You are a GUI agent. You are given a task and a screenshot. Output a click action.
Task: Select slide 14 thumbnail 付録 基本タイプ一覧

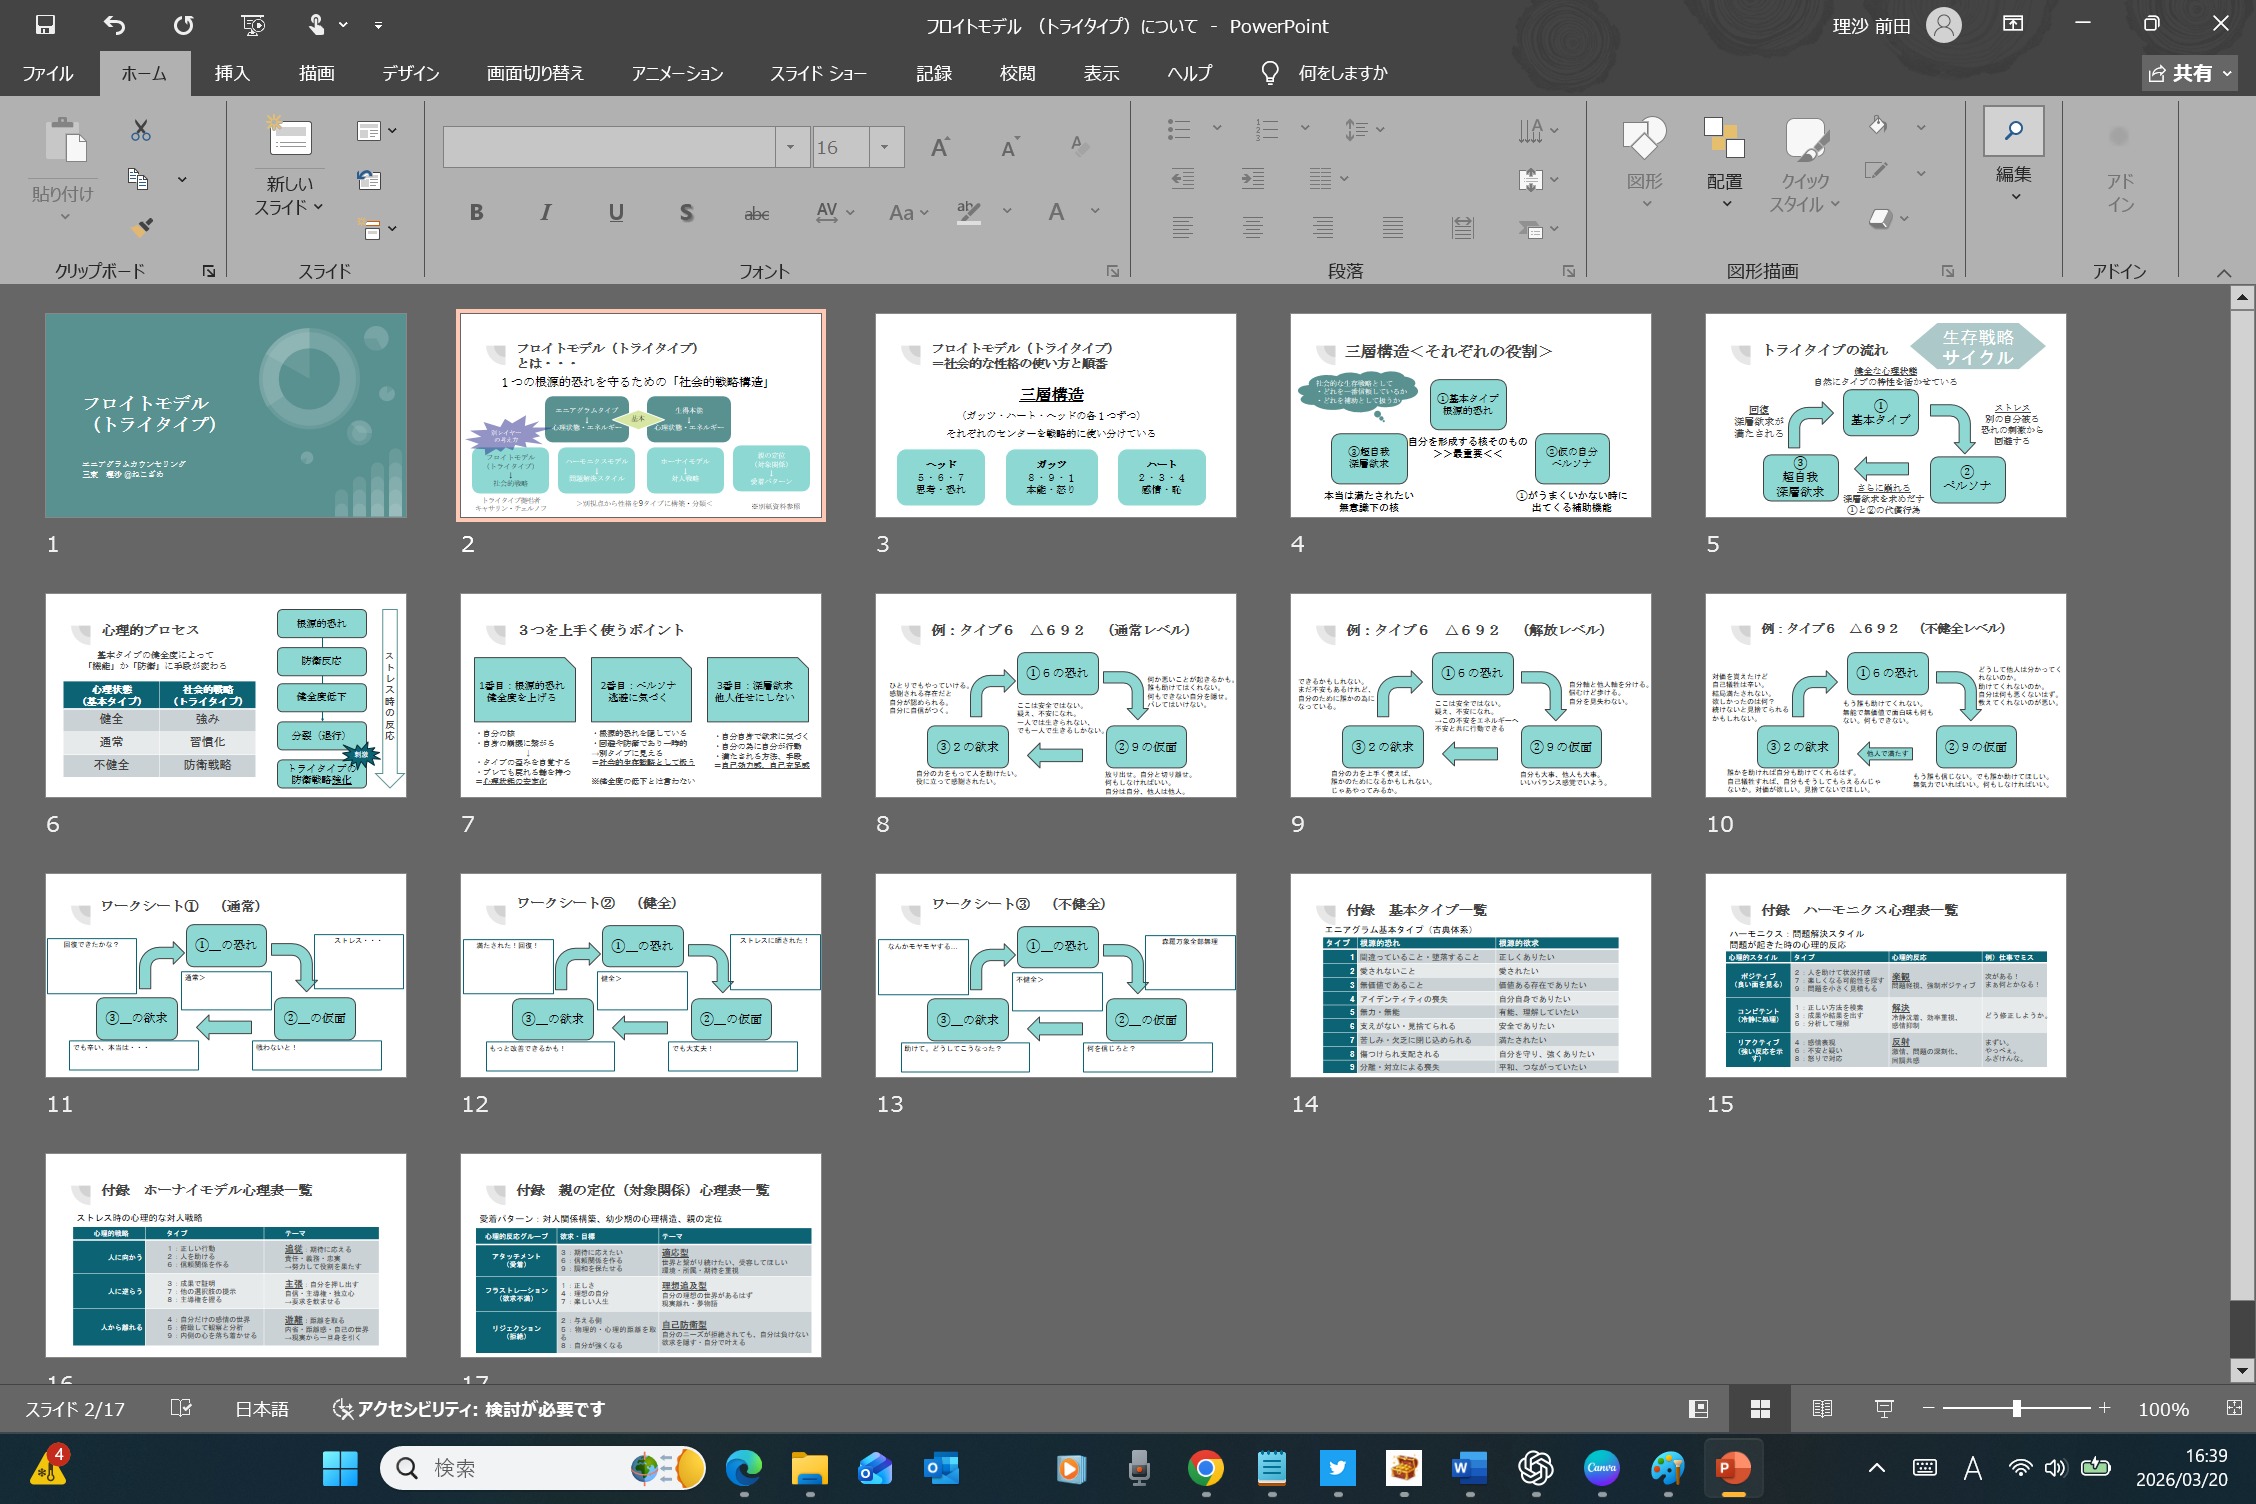point(1470,975)
